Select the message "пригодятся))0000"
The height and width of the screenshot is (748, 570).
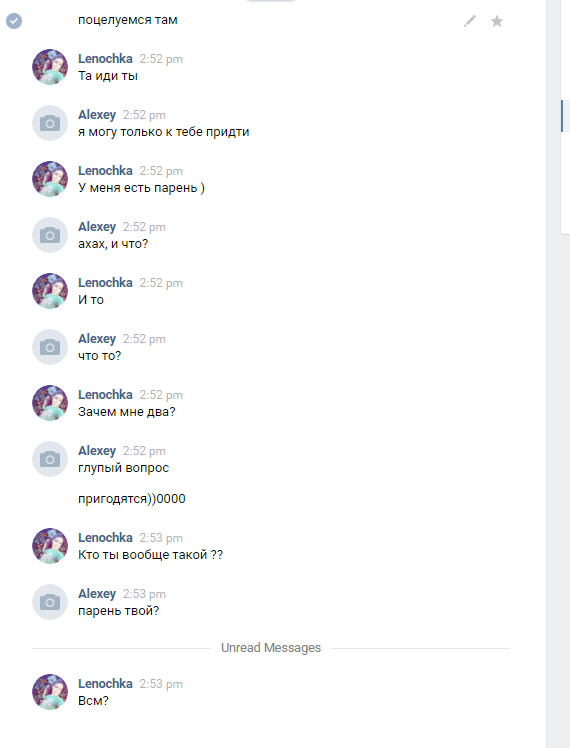pyautogui.click(x=132, y=499)
